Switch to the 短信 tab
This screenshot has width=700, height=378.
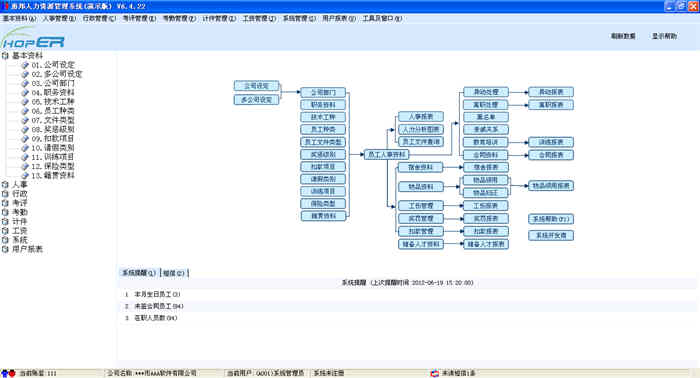174,273
